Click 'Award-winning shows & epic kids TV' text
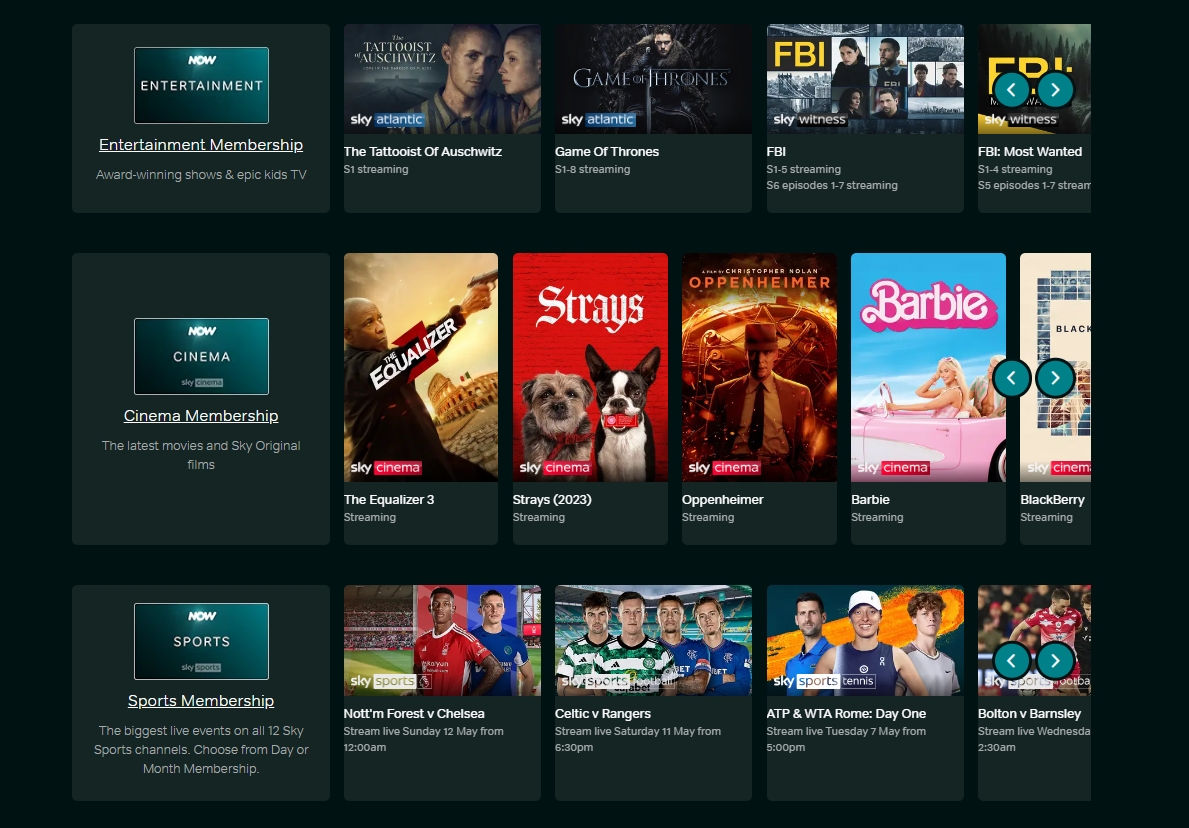Image resolution: width=1189 pixels, height=828 pixels. [201, 174]
